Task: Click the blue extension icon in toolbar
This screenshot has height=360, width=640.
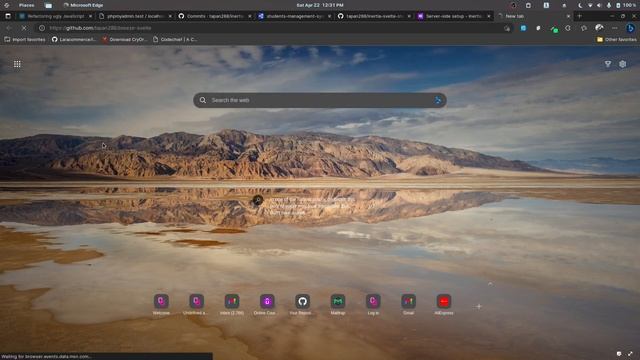Action: tap(523, 28)
